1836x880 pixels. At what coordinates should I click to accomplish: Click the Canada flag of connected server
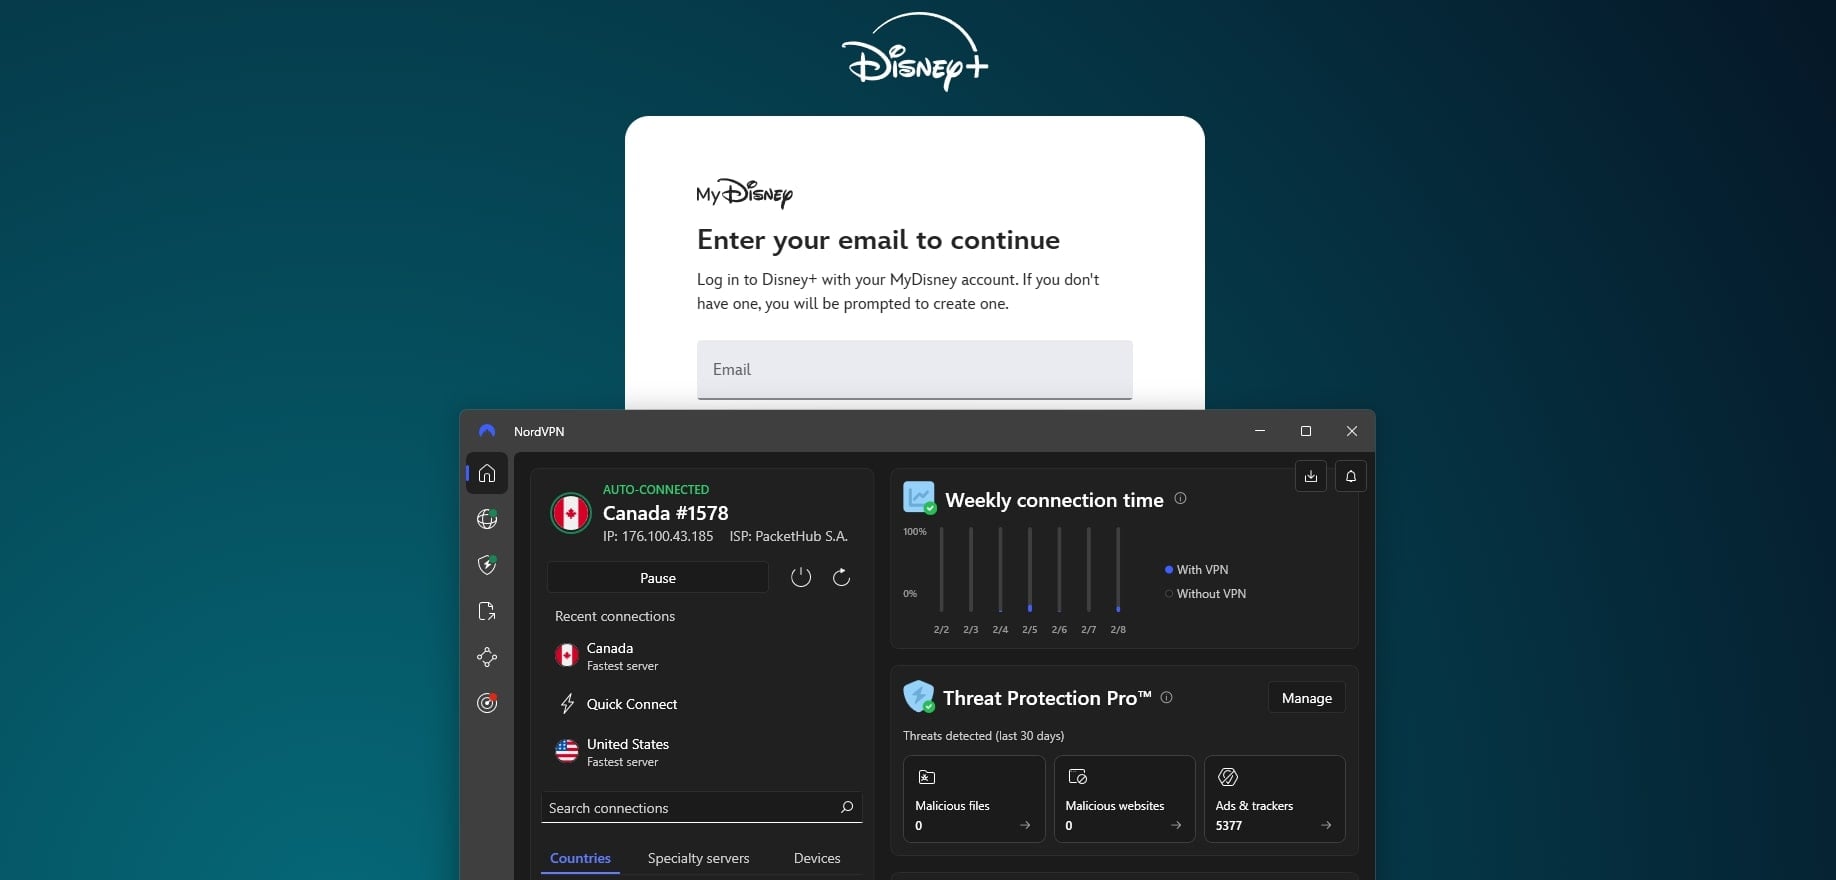pos(571,513)
